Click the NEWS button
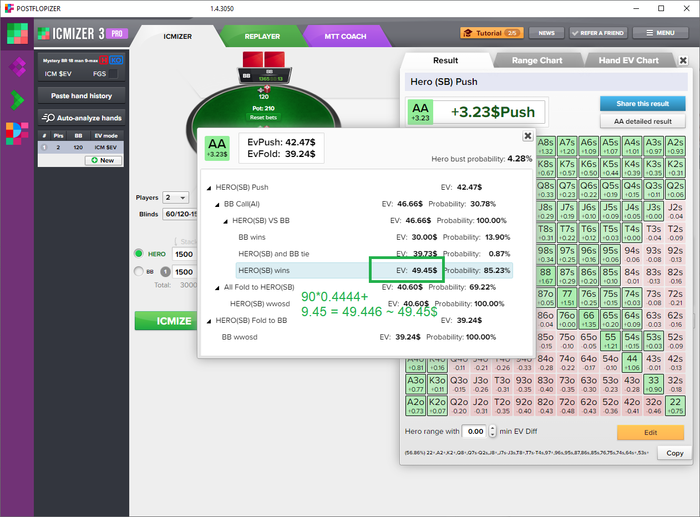This screenshot has height=517, width=700. 546,33
